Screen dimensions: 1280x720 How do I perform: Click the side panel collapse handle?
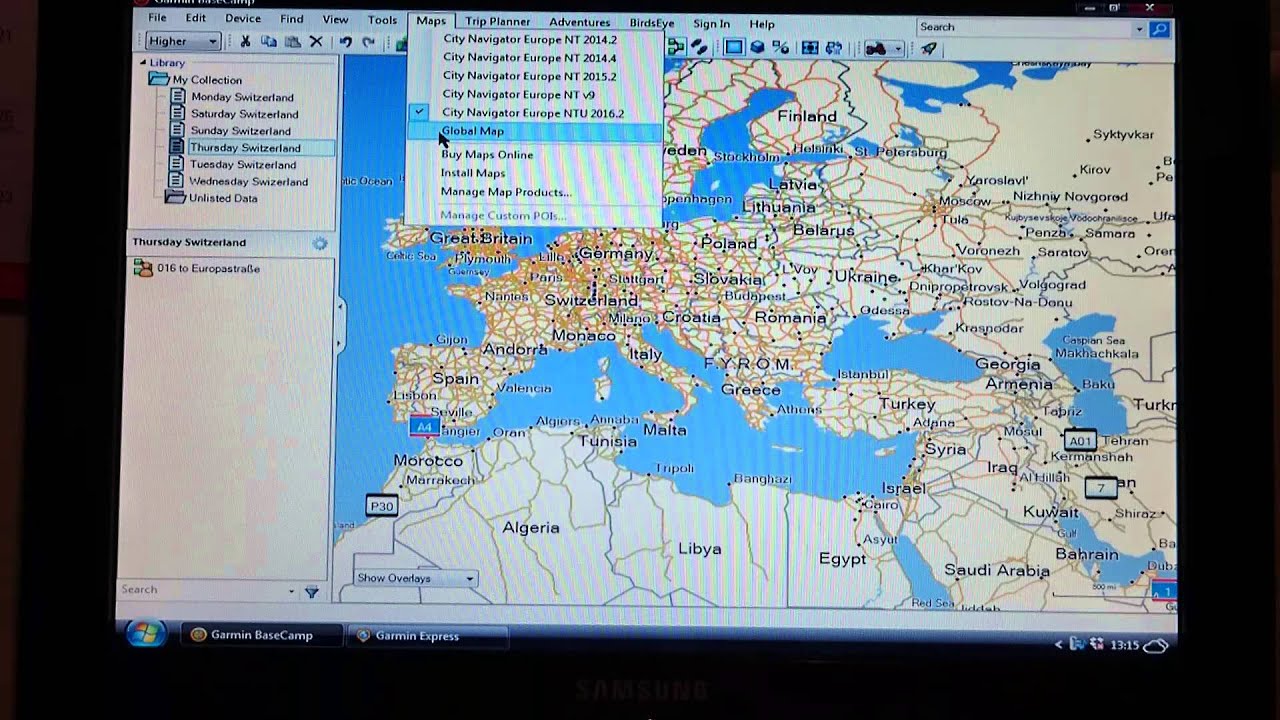click(340, 324)
